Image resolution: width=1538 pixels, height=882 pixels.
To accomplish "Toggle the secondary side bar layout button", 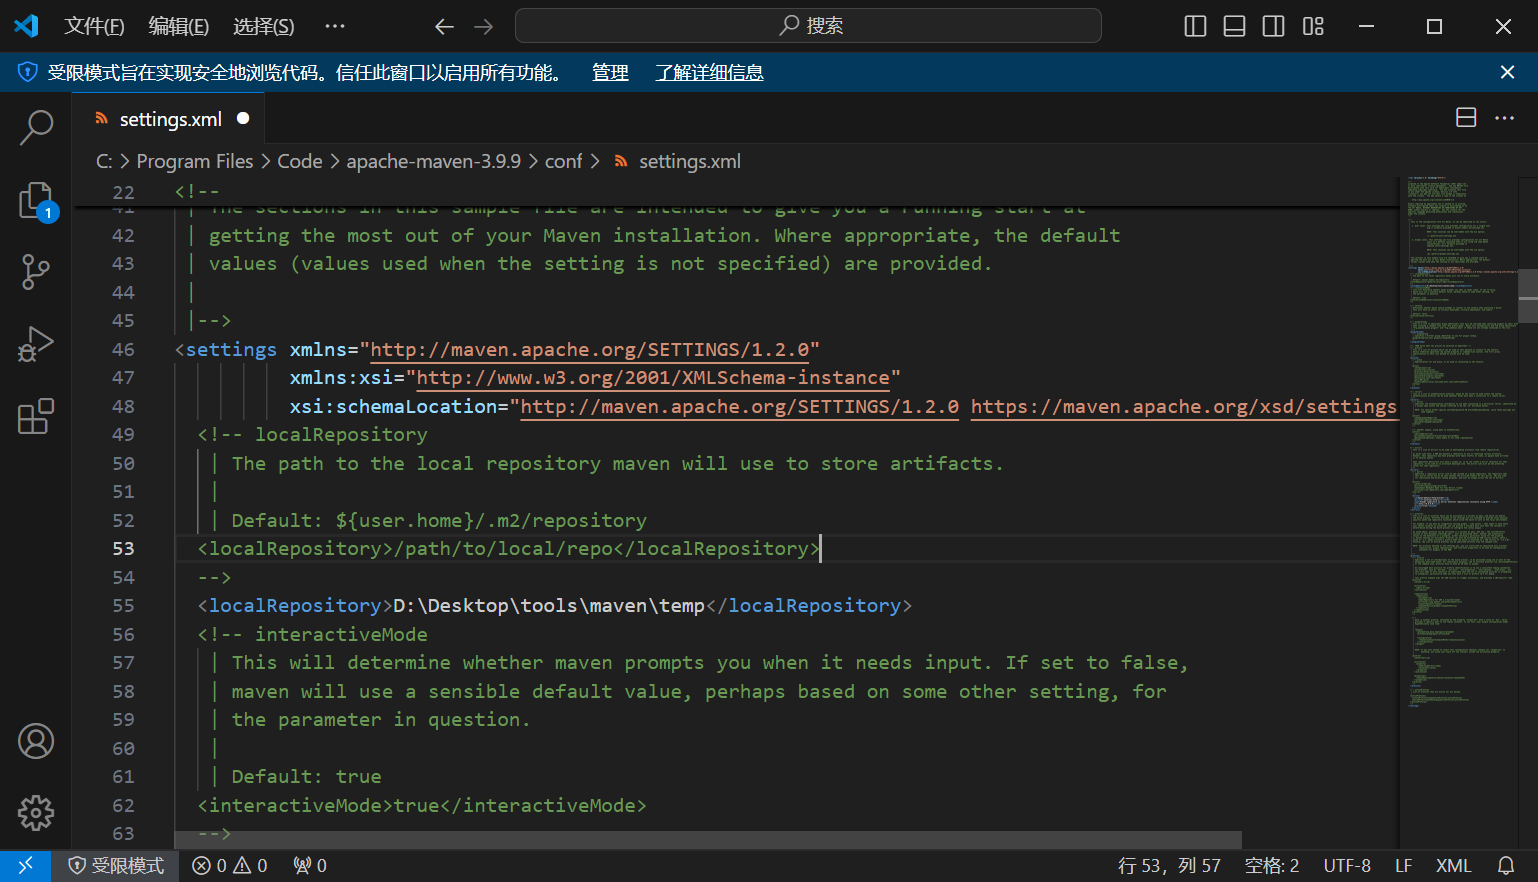I will pyautogui.click(x=1273, y=26).
